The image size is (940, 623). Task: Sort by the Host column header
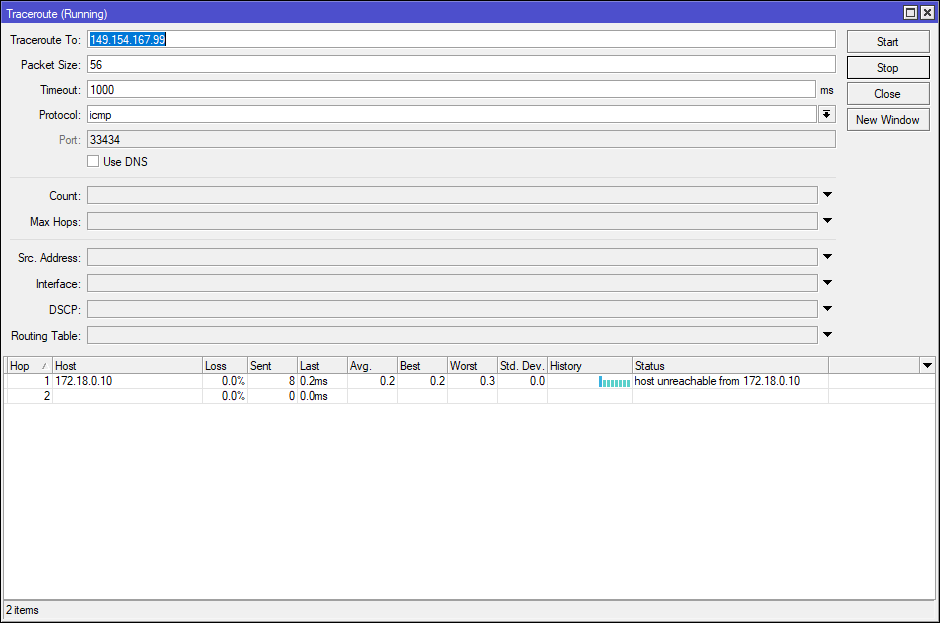pos(127,366)
